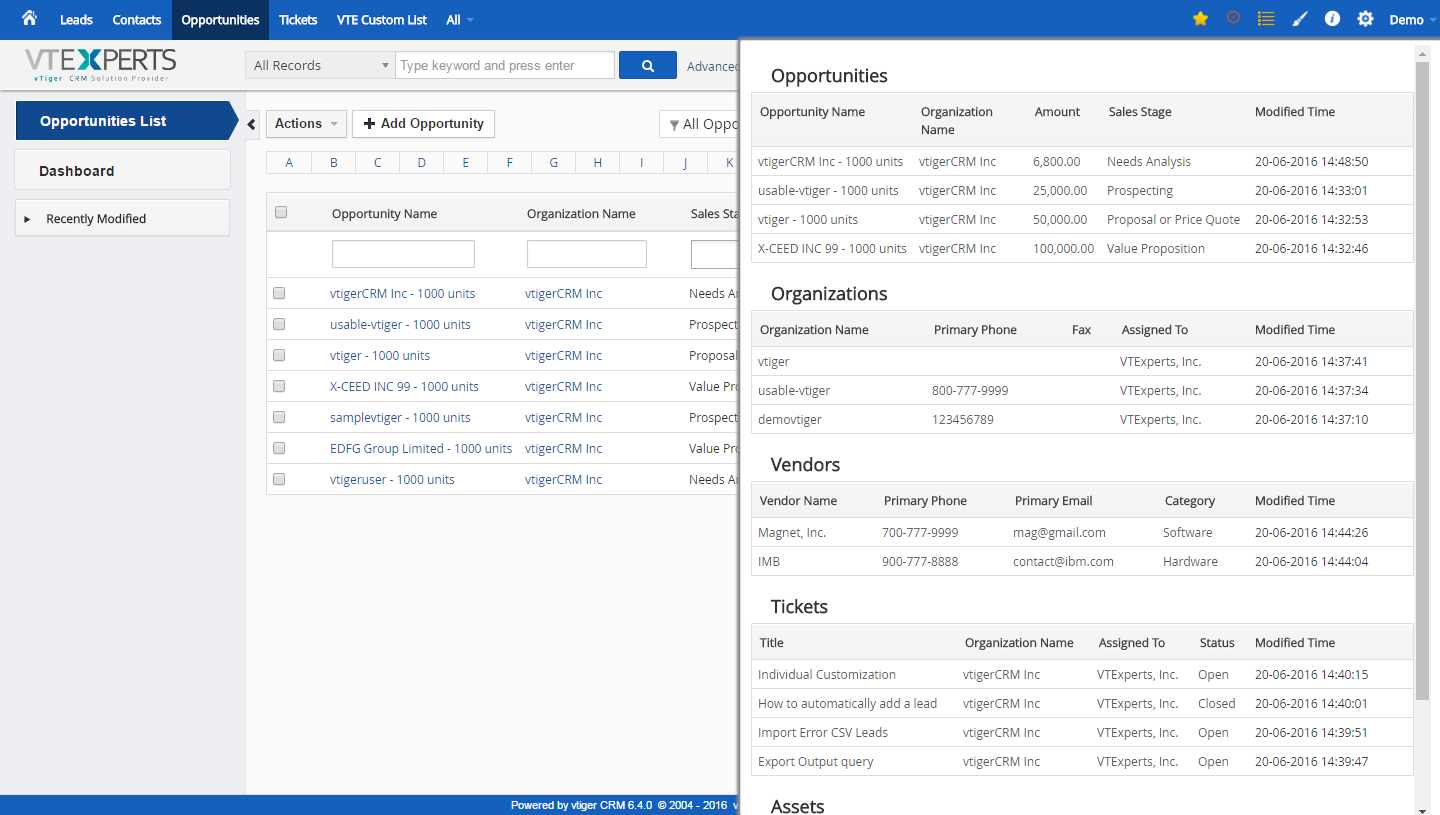Sort list by Organization Name header

click(x=581, y=213)
